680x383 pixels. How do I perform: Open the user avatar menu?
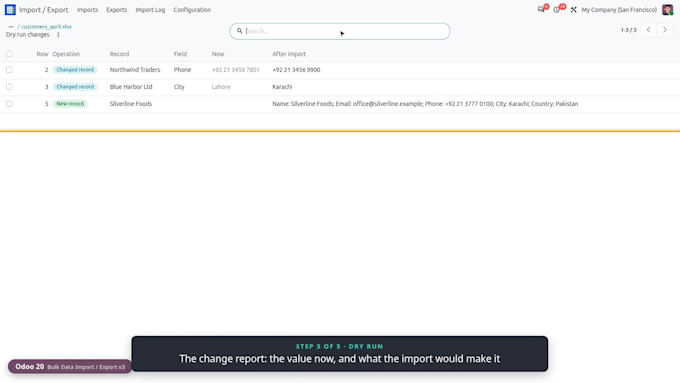(667, 10)
